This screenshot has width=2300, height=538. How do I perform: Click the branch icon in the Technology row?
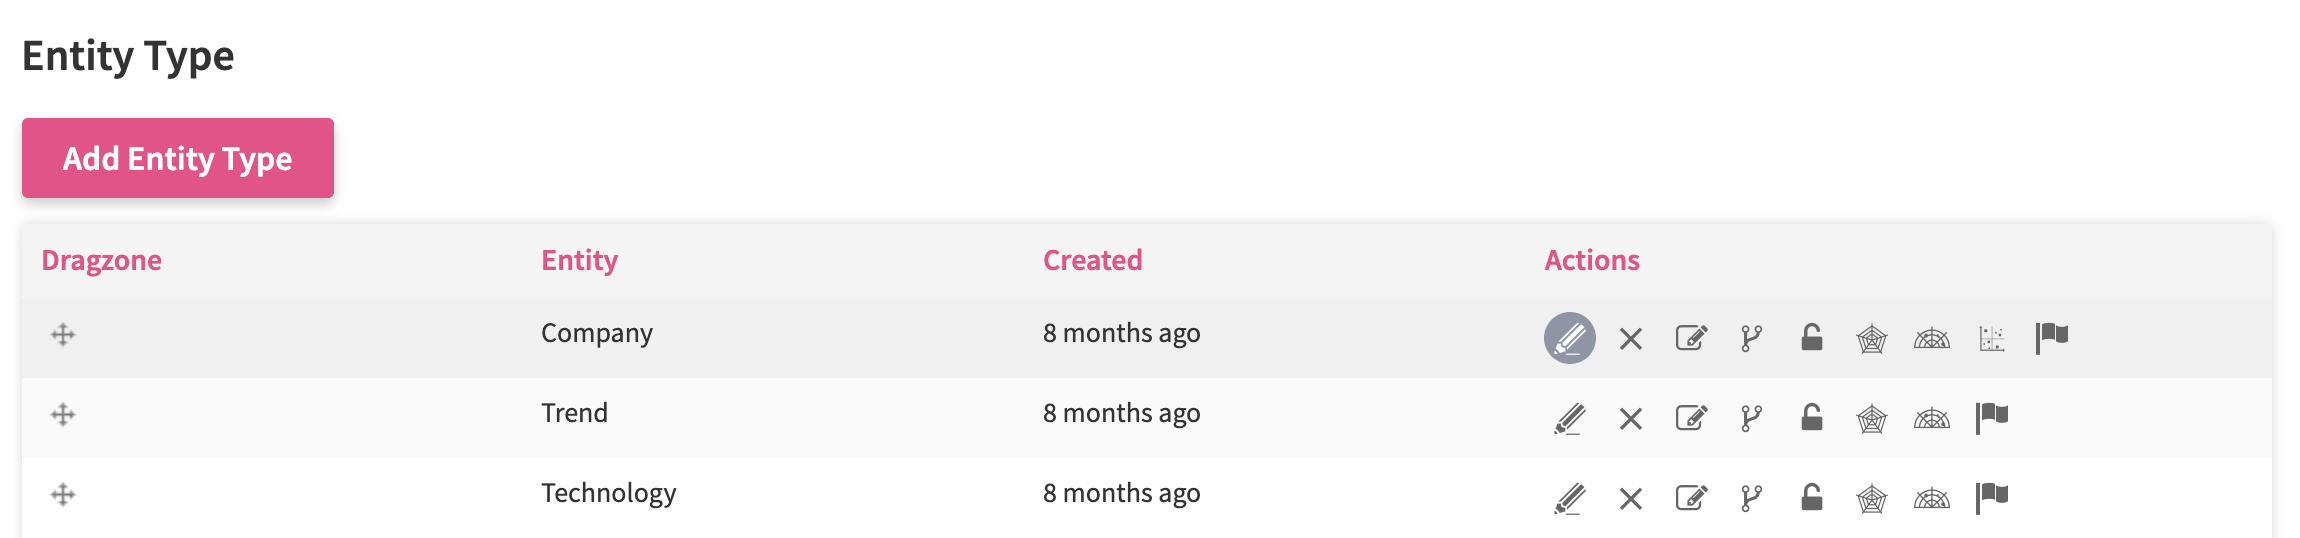(x=1751, y=498)
